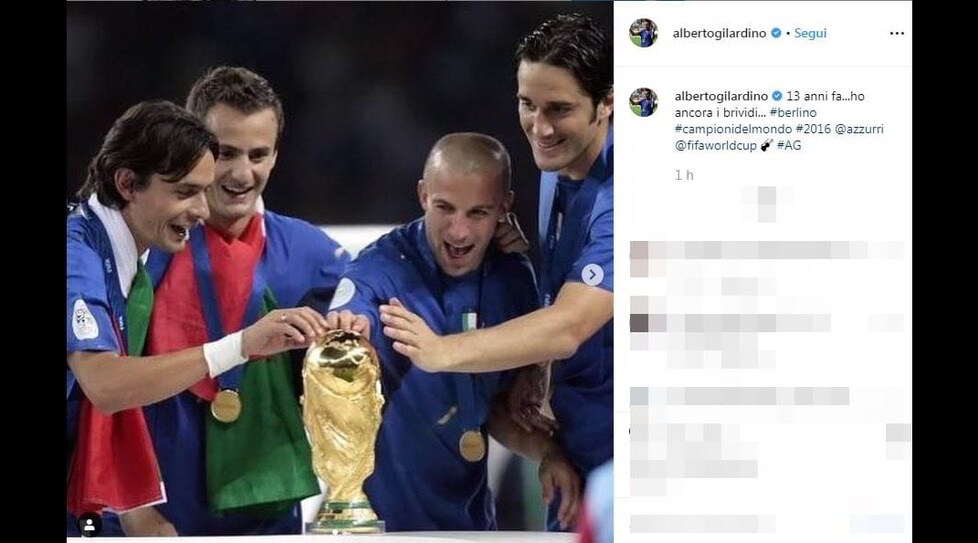Follow the account via Segui
Screen dimensions: 978x543
pos(810,33)
